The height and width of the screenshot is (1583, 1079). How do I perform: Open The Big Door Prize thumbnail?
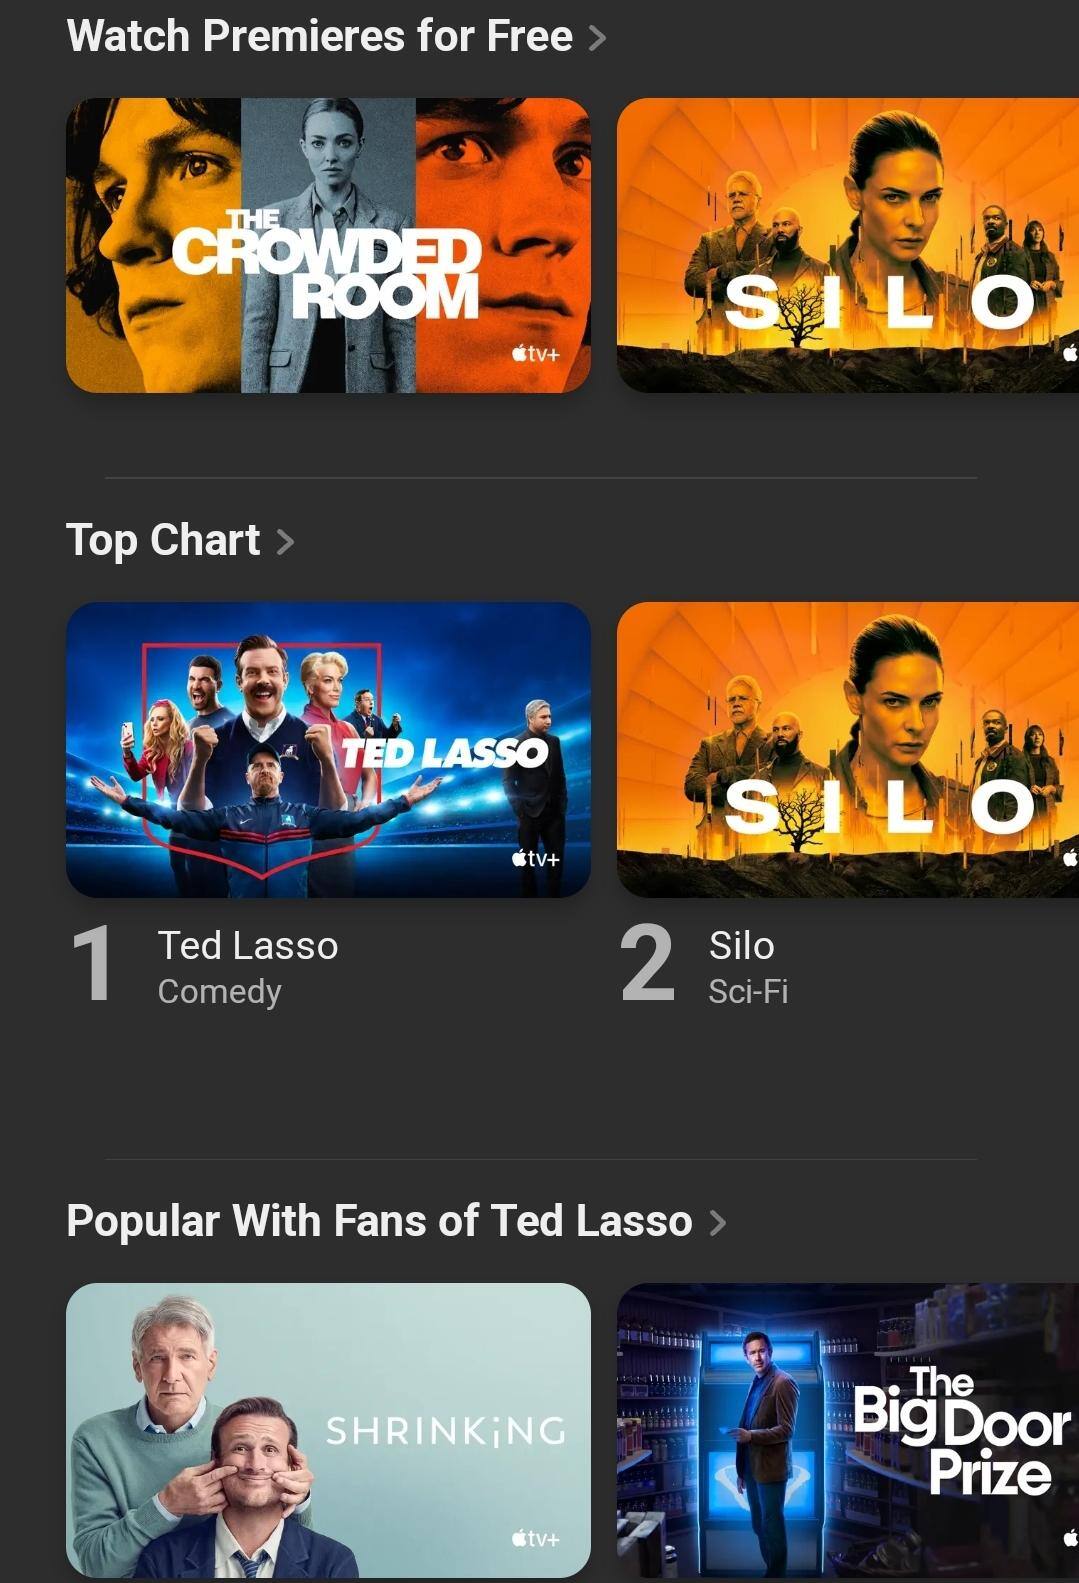pos(848,1430)
